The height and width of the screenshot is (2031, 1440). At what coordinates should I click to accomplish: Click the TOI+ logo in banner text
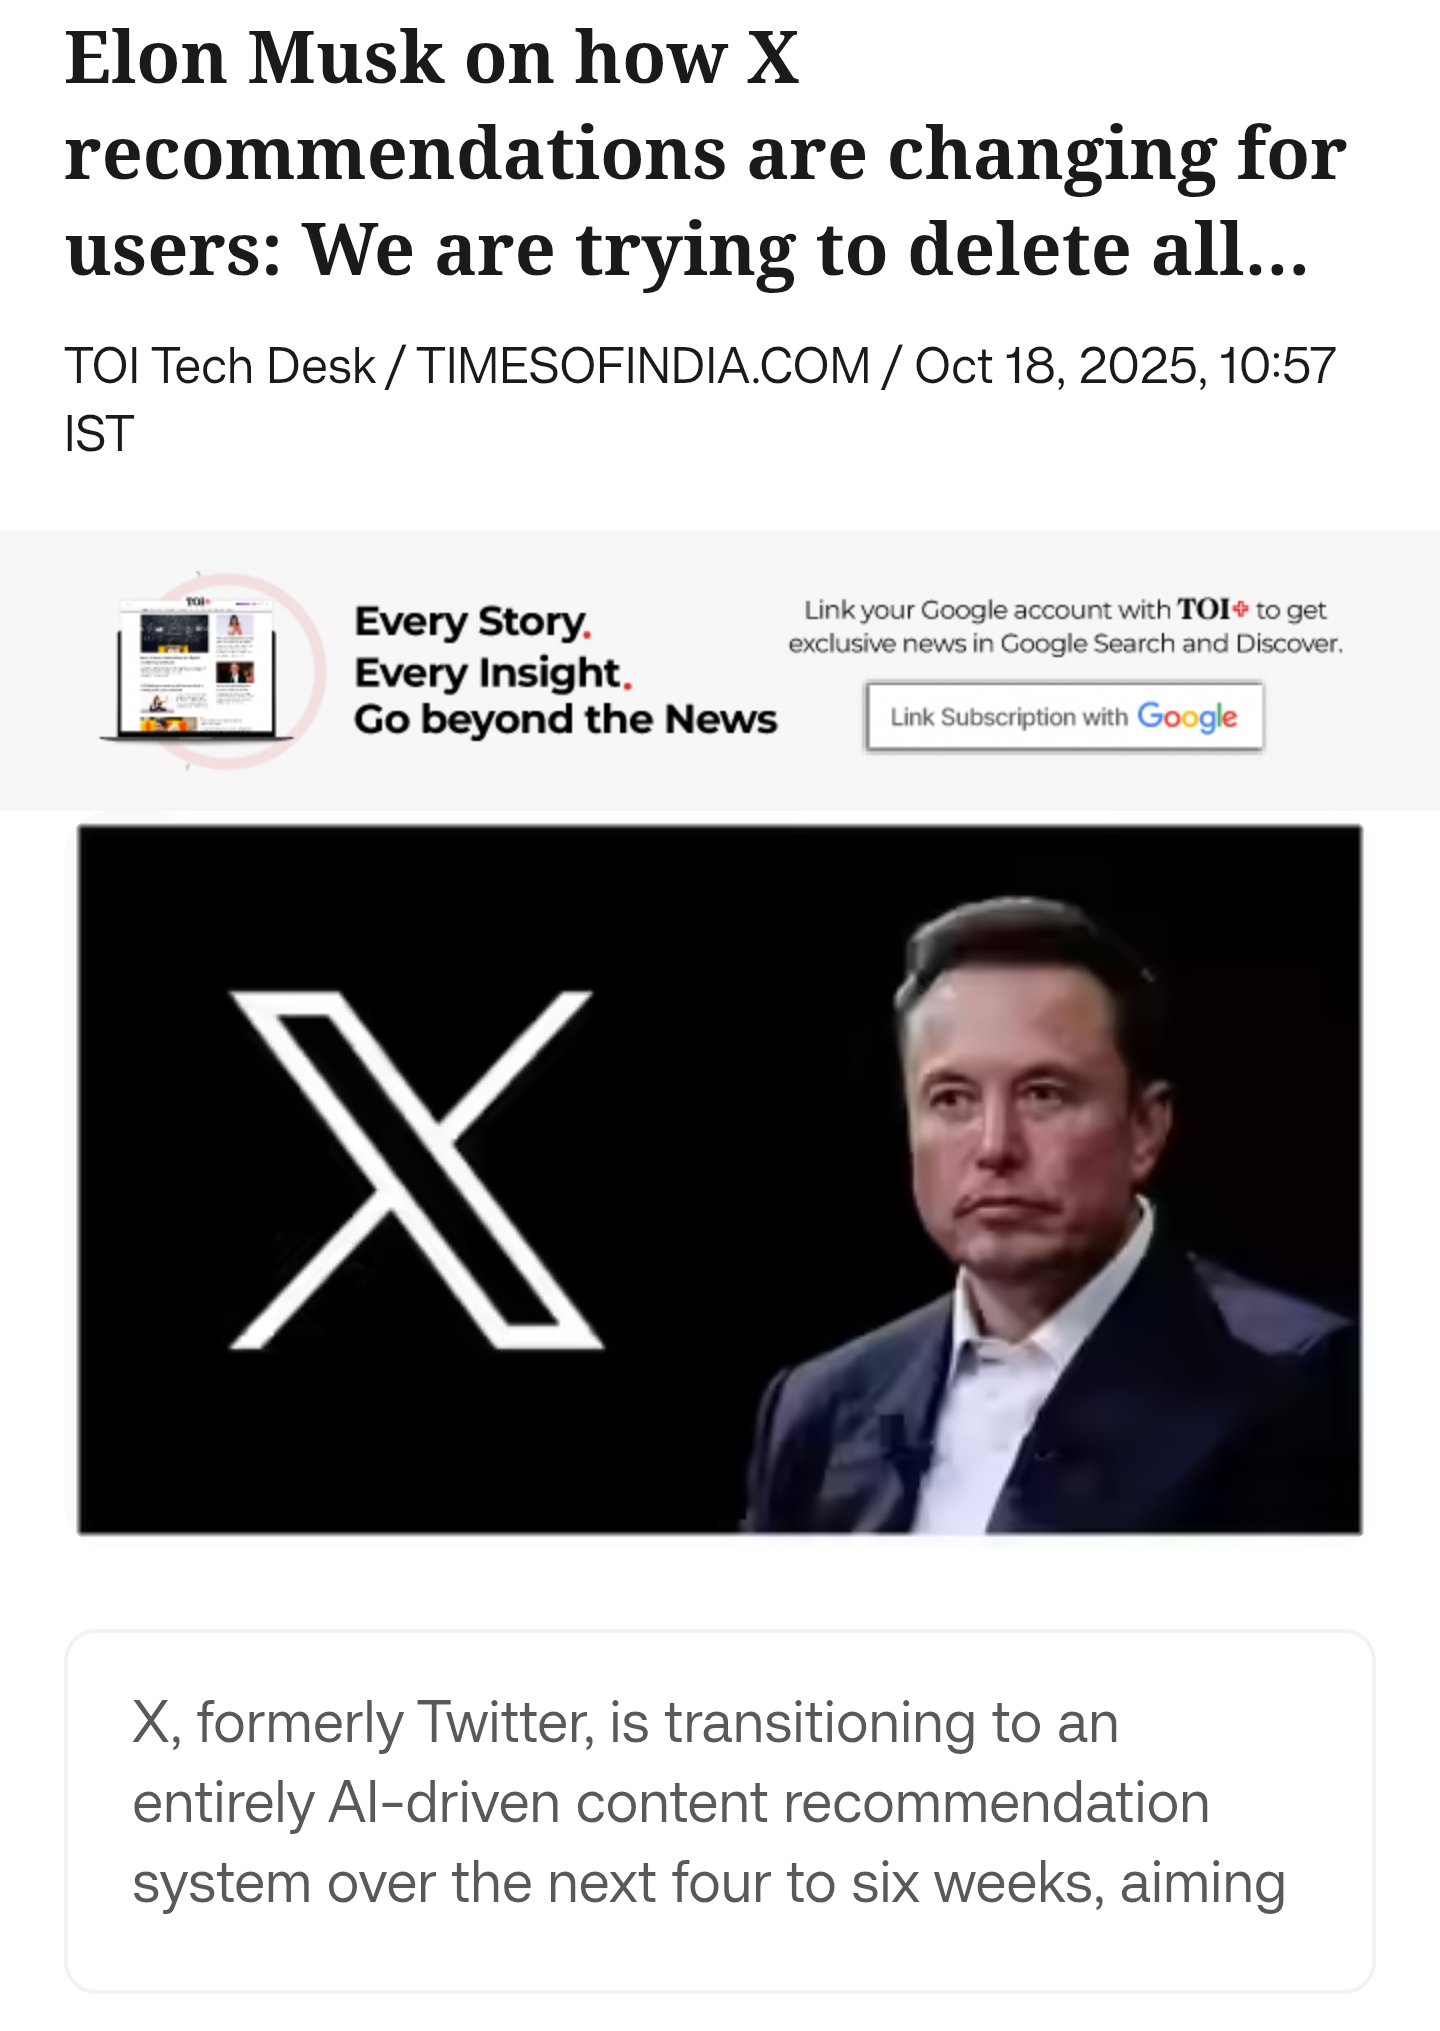[x=1212, y=609]
